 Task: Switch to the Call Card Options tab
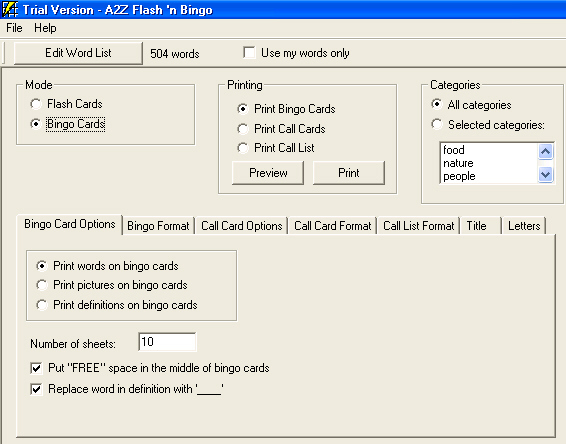(241, 226)
